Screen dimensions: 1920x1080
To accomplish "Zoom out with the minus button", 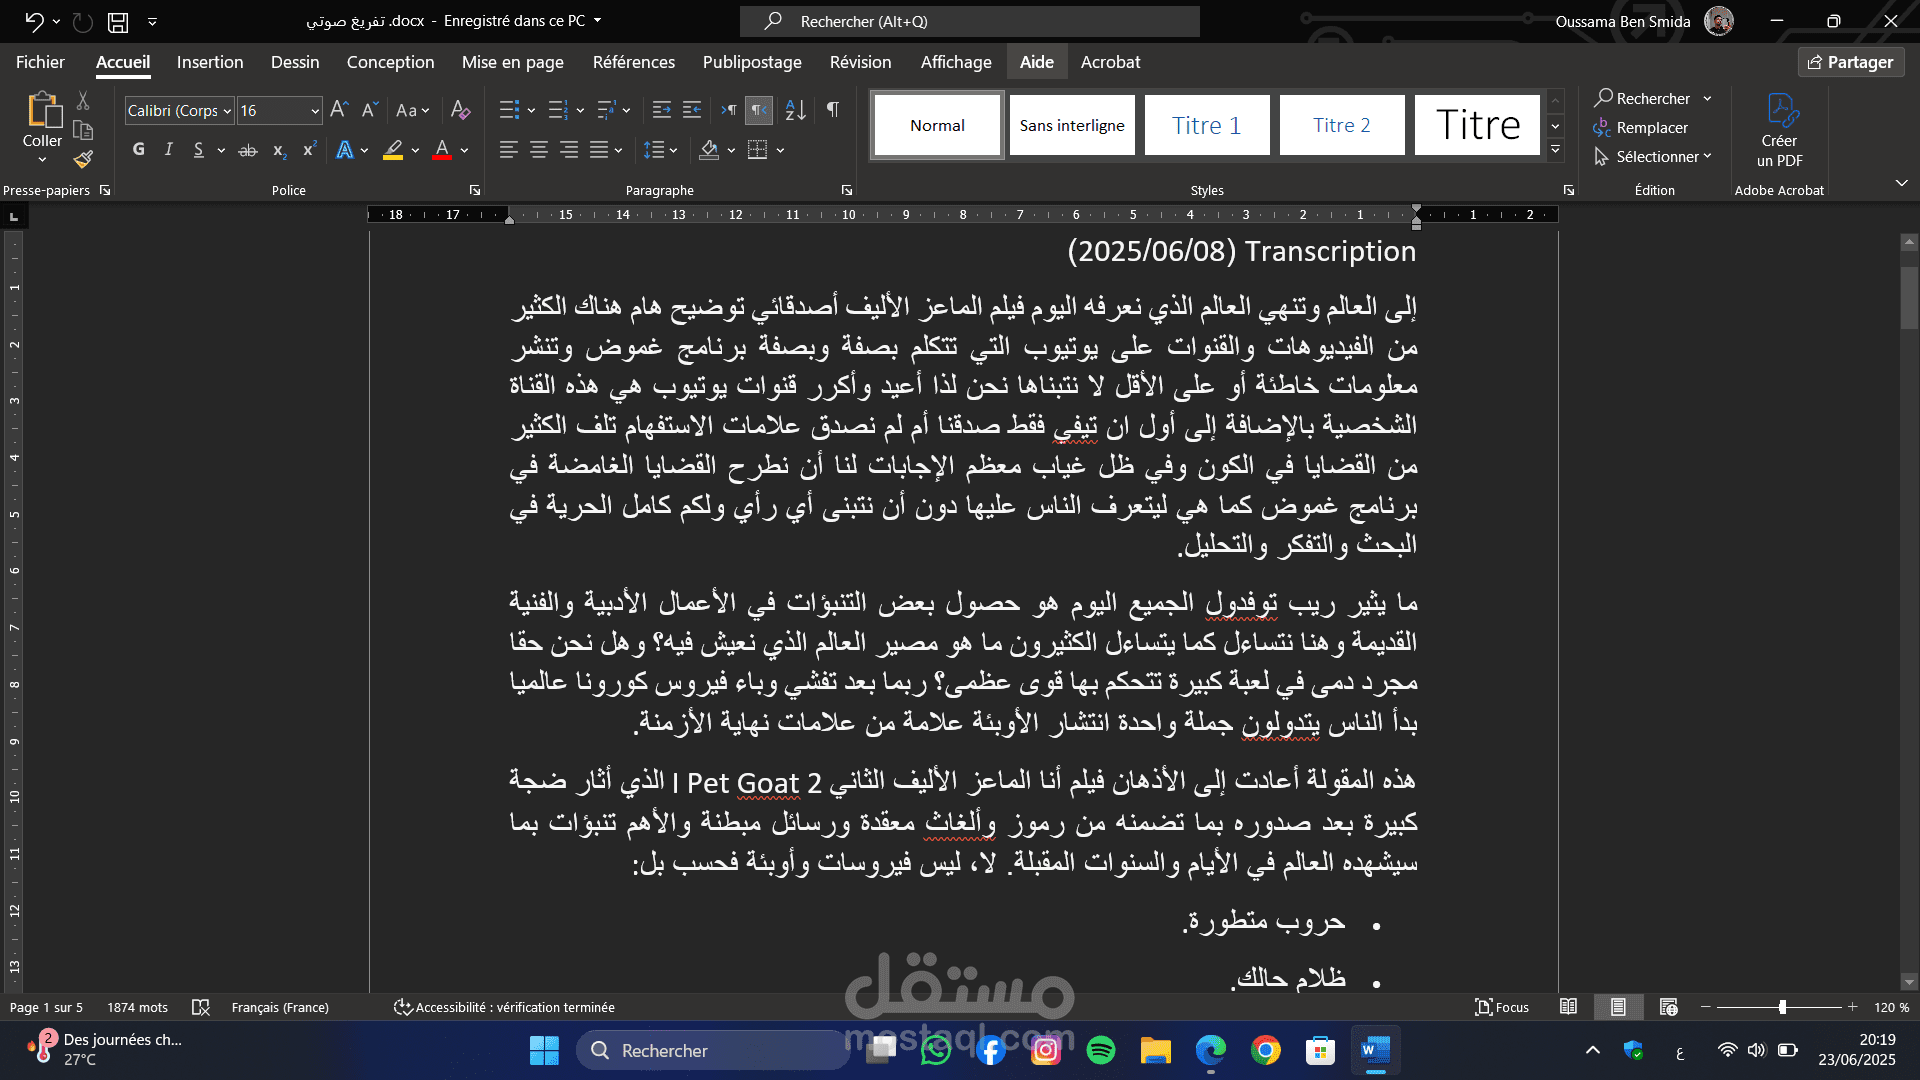I will (1706, 1007).
